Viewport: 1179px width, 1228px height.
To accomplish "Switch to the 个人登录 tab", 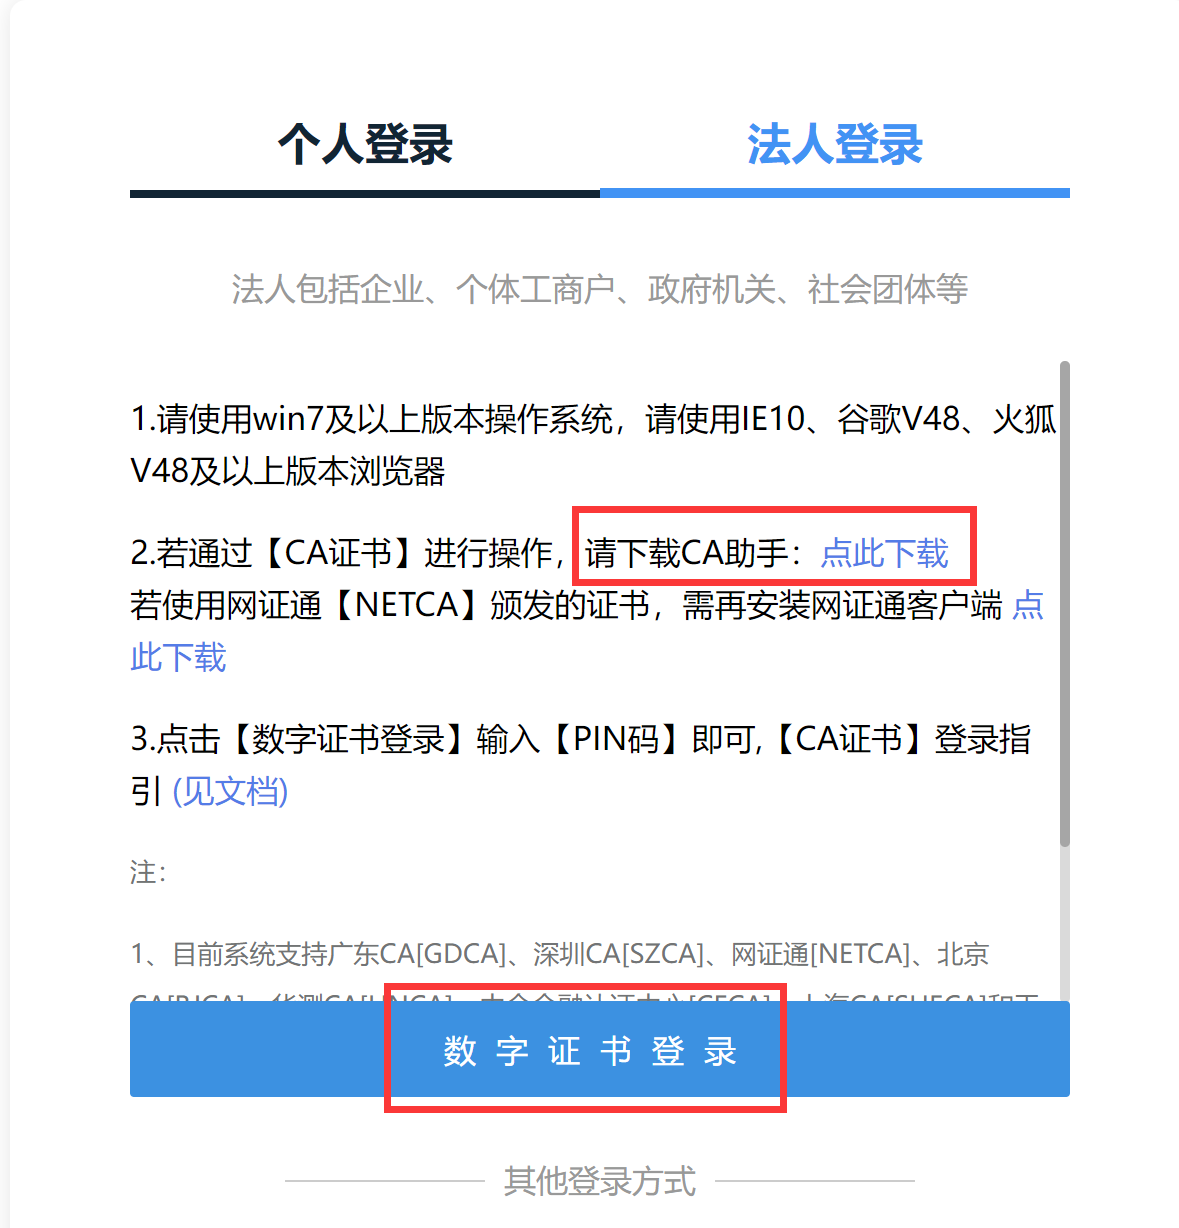I will (365, 144).
